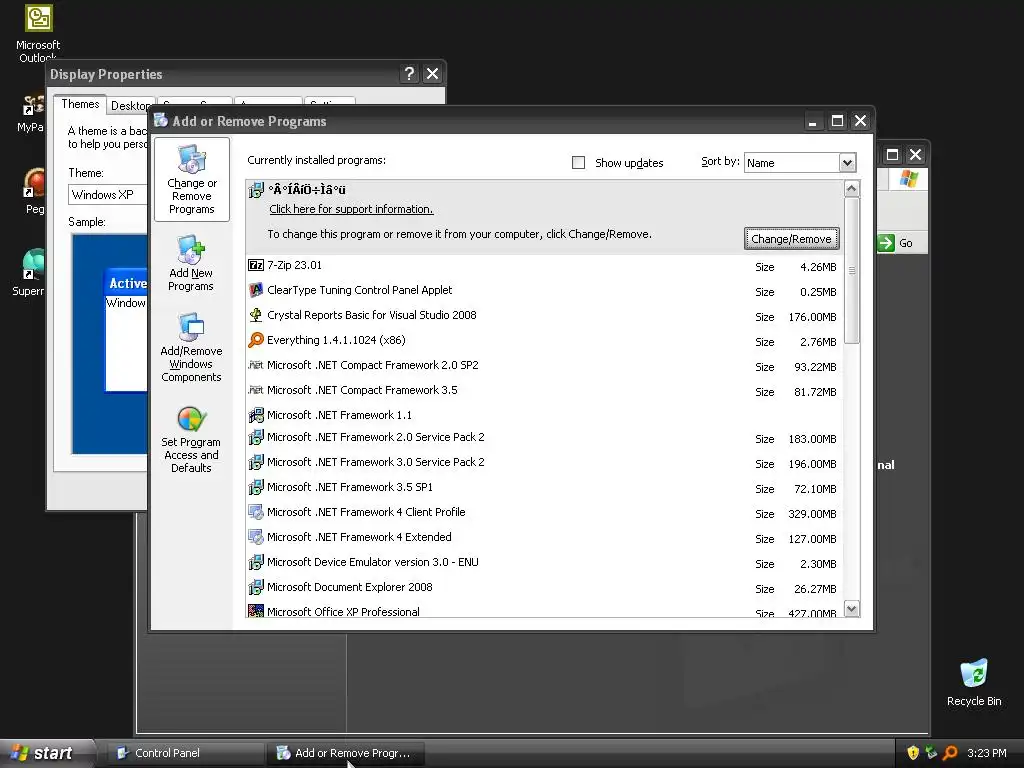Click the 7-Zip 23.01 program icon

(x=256, y=265)
